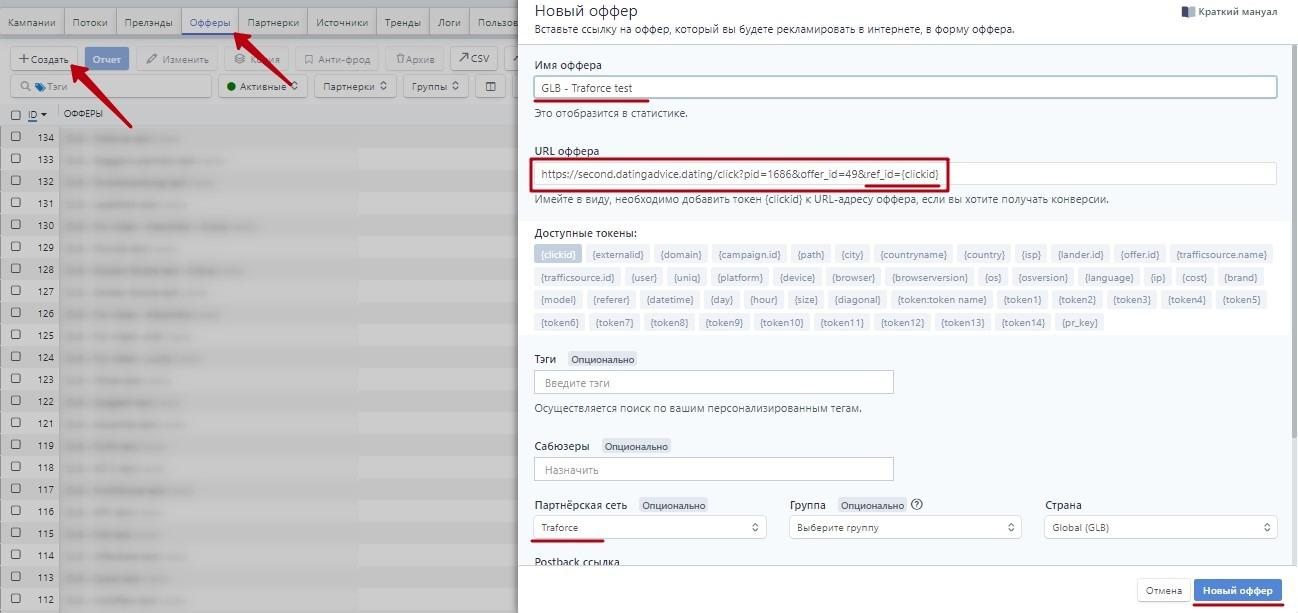Screen dimensions: 1298x613
Task: Insert the {browserversion} token
Action: (929, 278)
